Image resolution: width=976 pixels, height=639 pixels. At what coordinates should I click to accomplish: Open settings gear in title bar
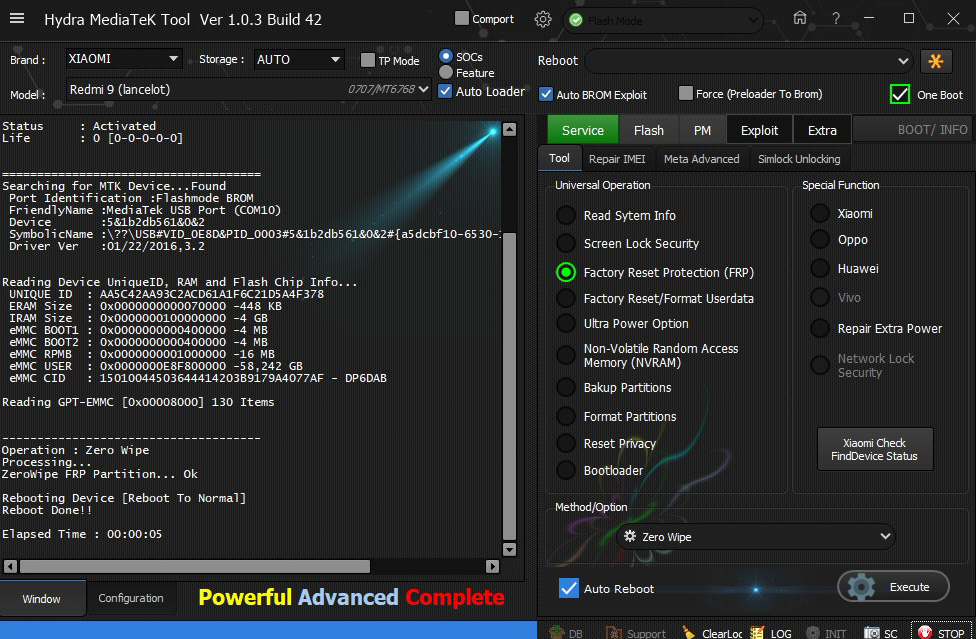coord(543,19)
